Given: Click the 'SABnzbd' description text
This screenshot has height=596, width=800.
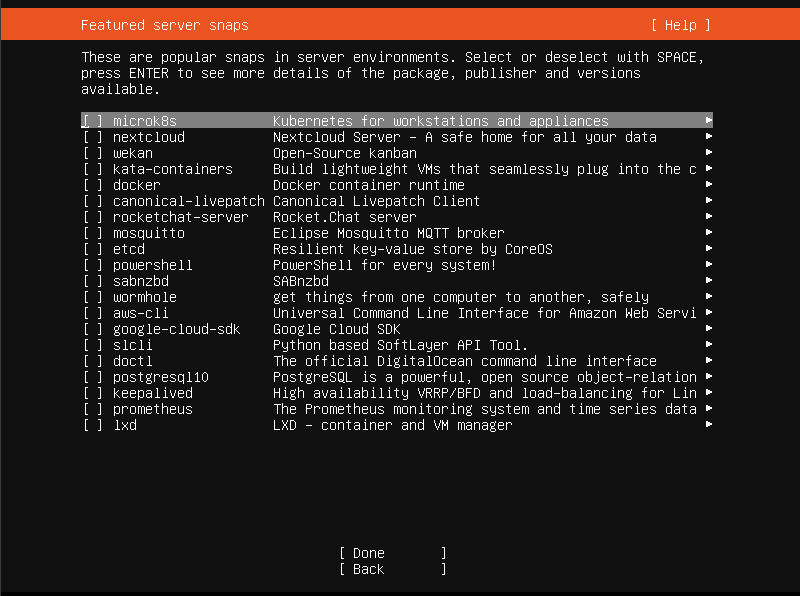Looking at the screenshot, I should [301, 281].
